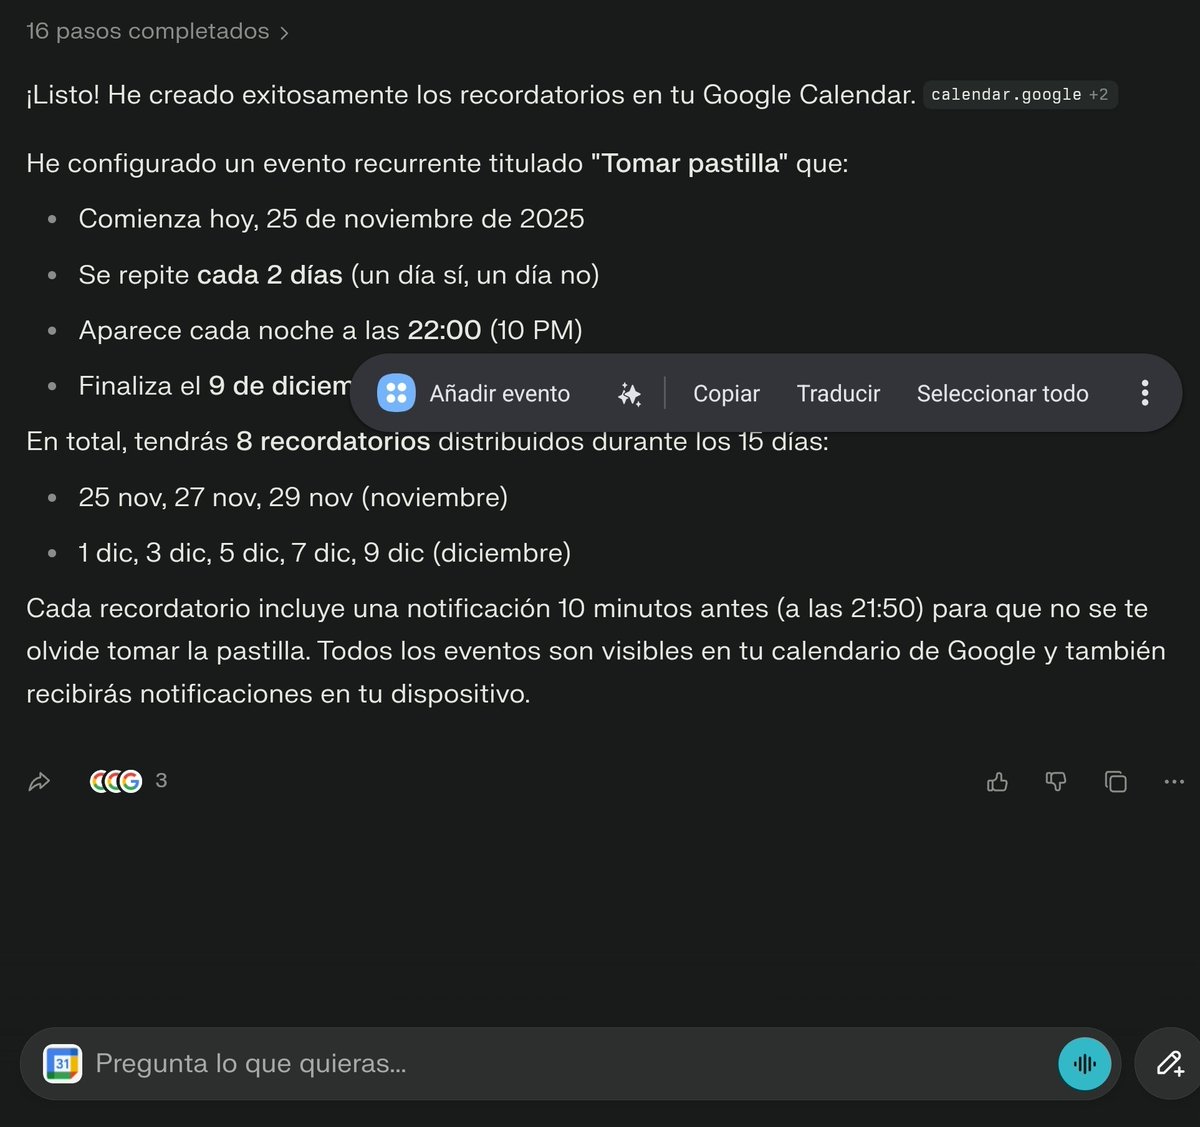Tap the bold text cada 2 días

tap(270, 275)
